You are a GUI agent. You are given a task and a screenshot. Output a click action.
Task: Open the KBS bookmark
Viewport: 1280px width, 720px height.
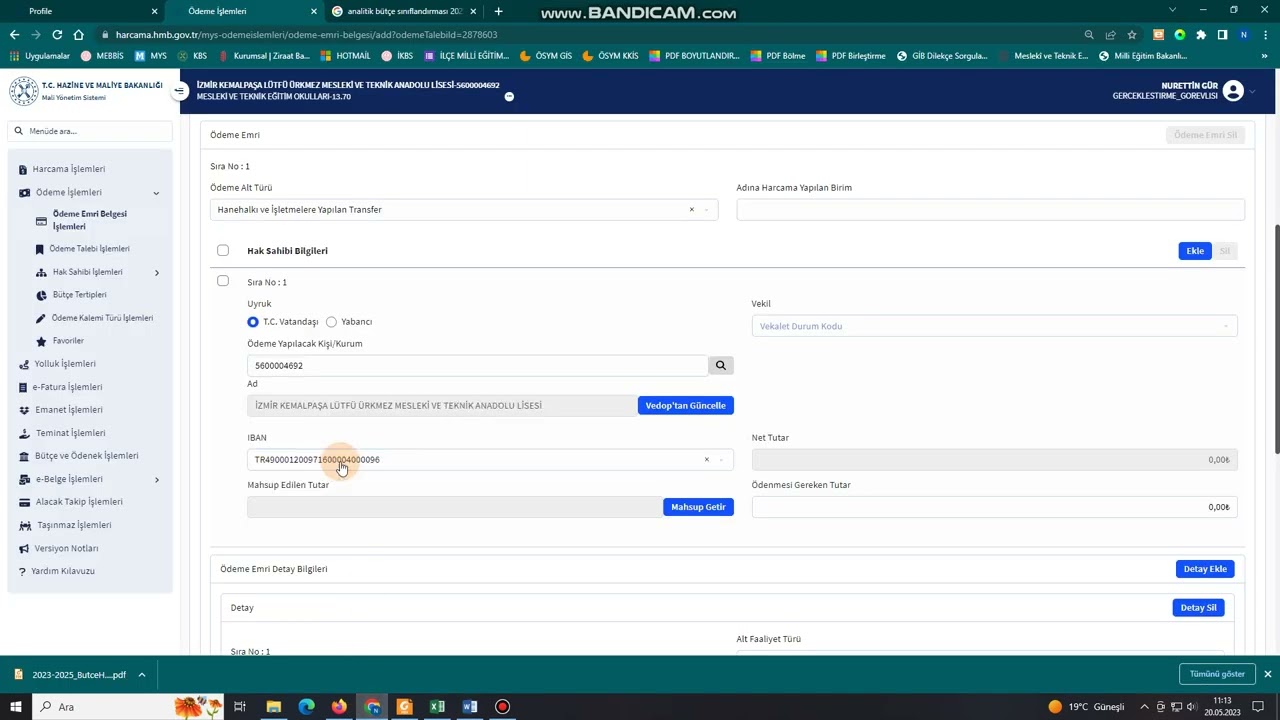pyautogui.click(x=192, y=56)
